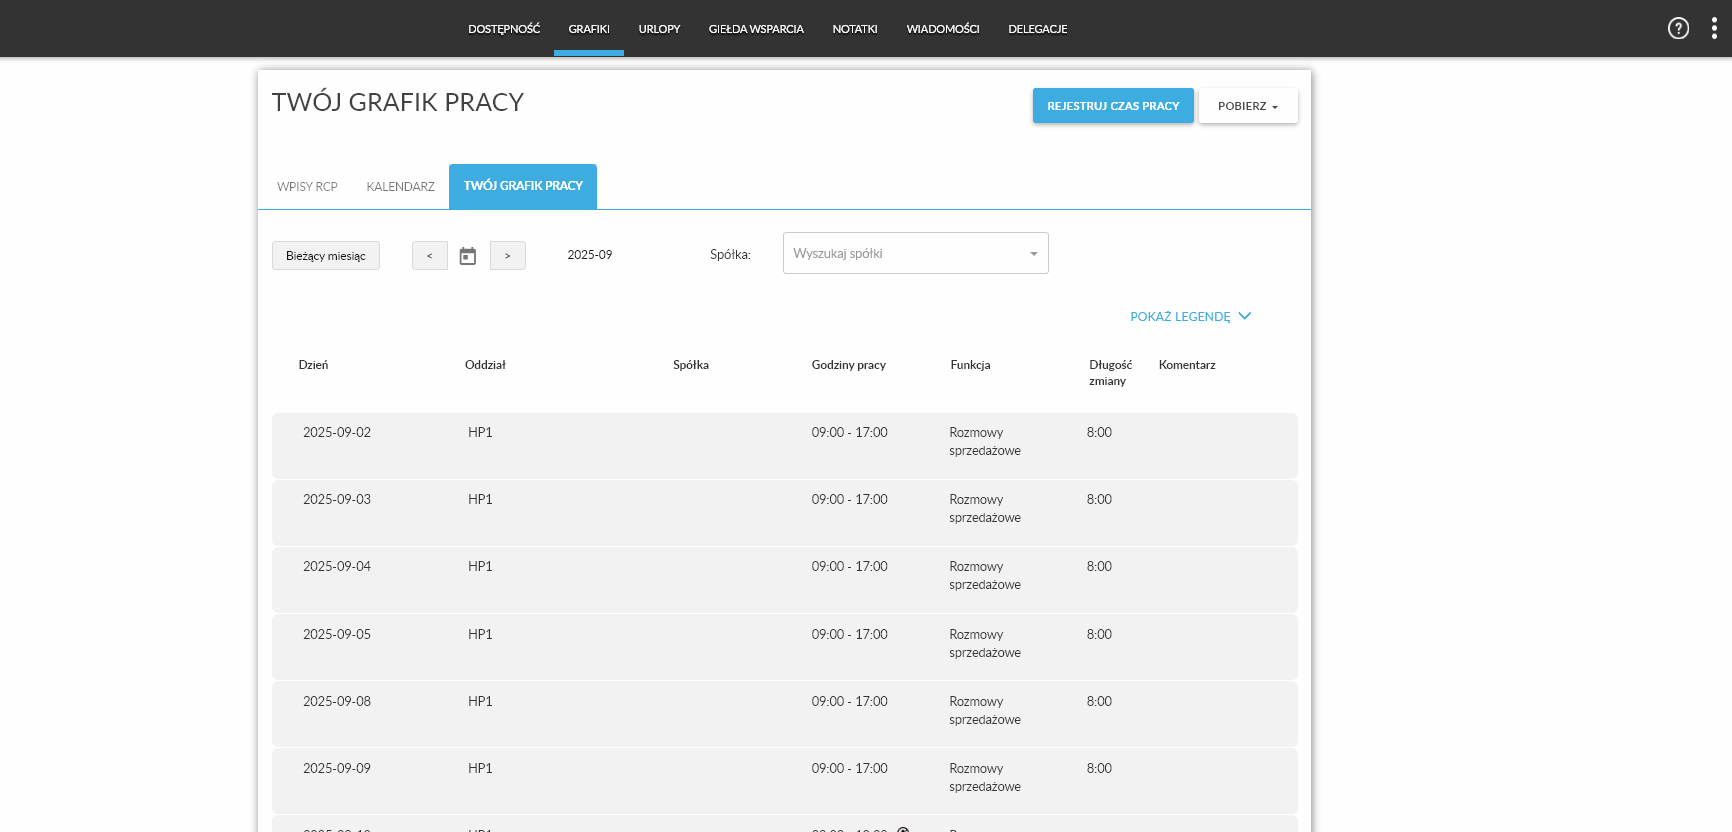Expand the Pobierz download dropdown

point(1248,106)
